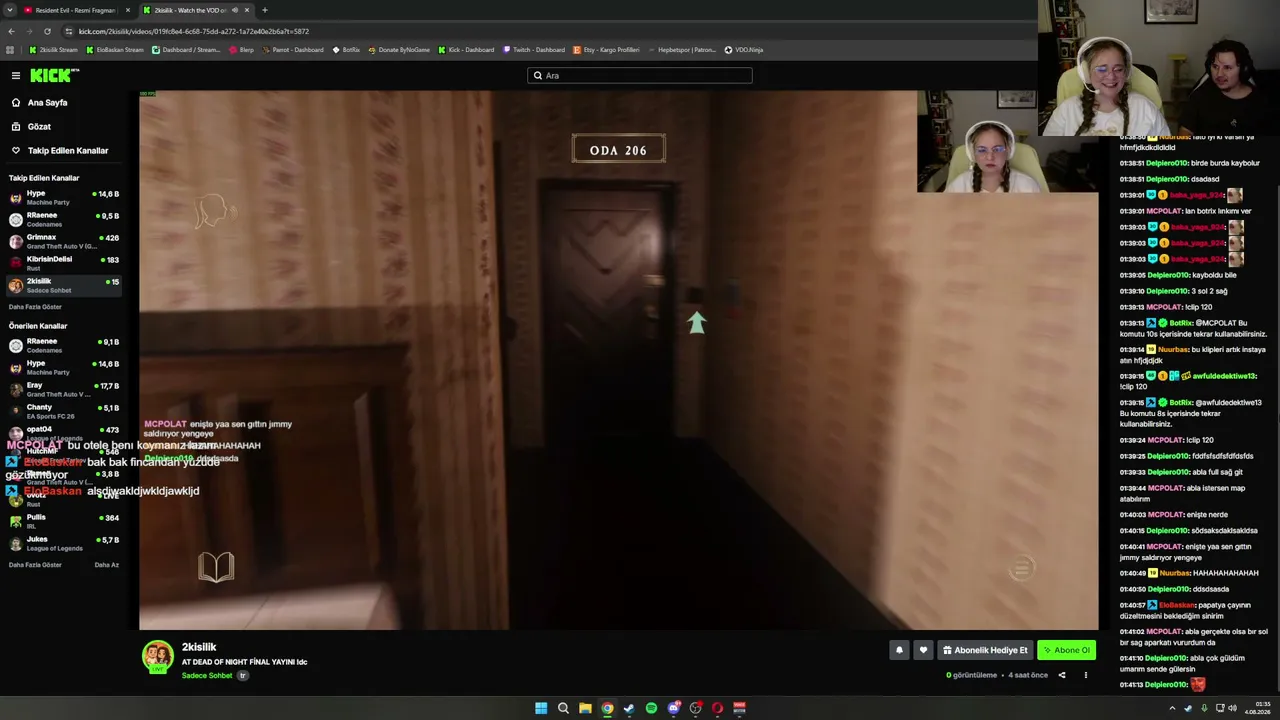Open Steam from the taskbar

(x=629, y=708)
